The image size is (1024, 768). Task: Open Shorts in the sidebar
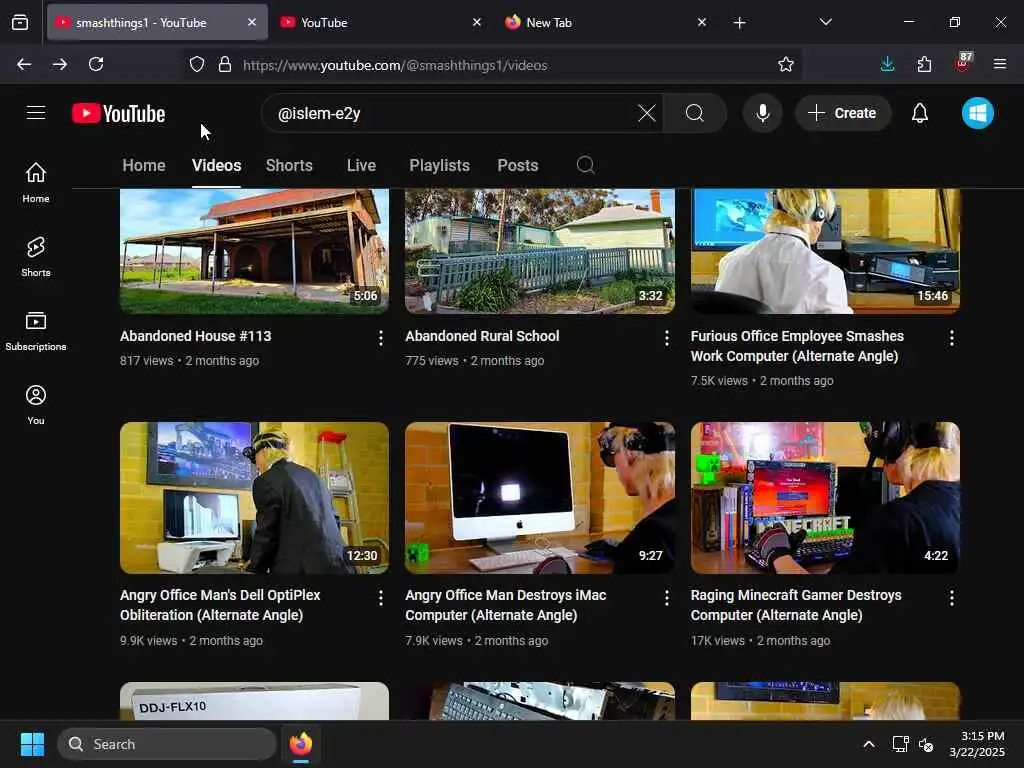click(x=36, y=257)
